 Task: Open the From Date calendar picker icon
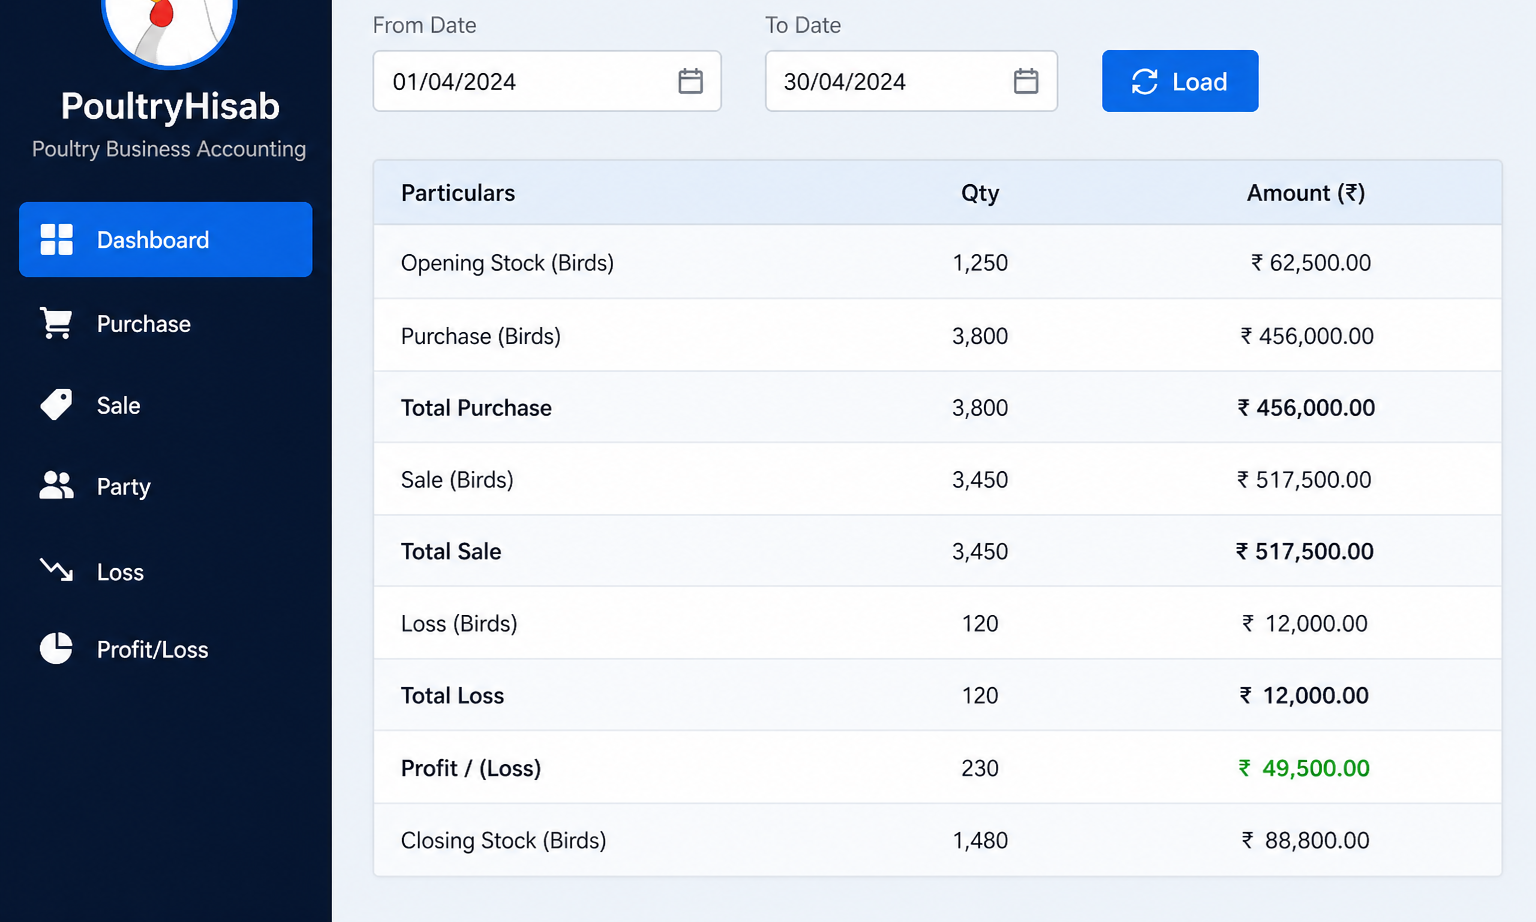click(x=691, y=81)
